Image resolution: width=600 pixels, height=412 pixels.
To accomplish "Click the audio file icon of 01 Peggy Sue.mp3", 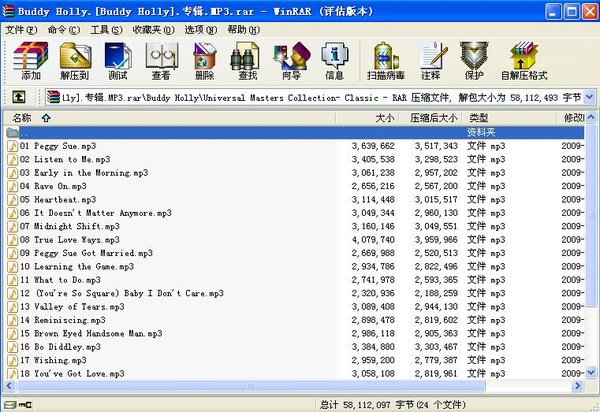I will (13, 146).
